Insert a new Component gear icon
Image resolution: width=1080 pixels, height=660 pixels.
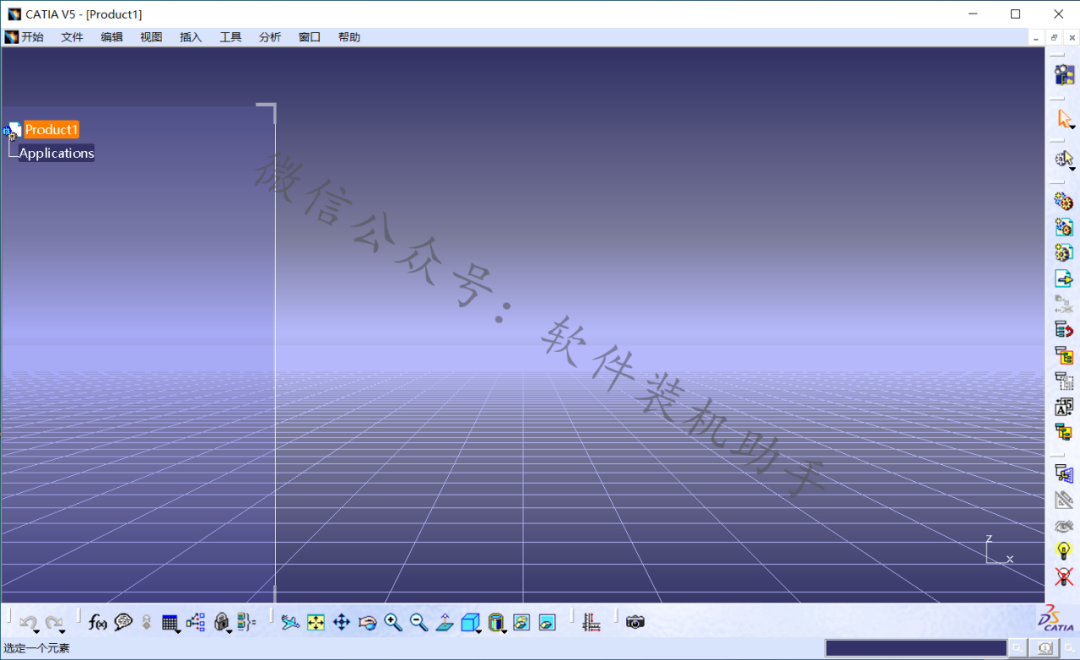(x=1063, y=201)
